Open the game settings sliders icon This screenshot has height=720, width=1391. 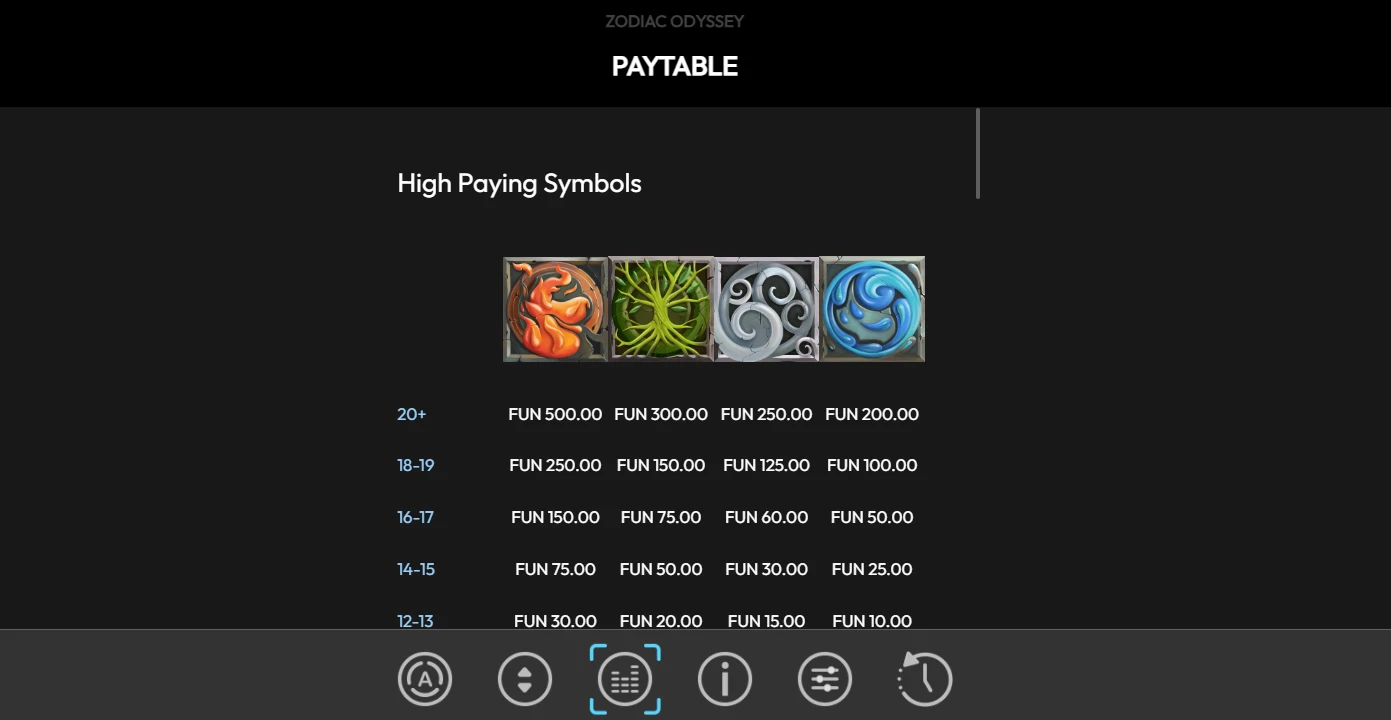(825, 679)
